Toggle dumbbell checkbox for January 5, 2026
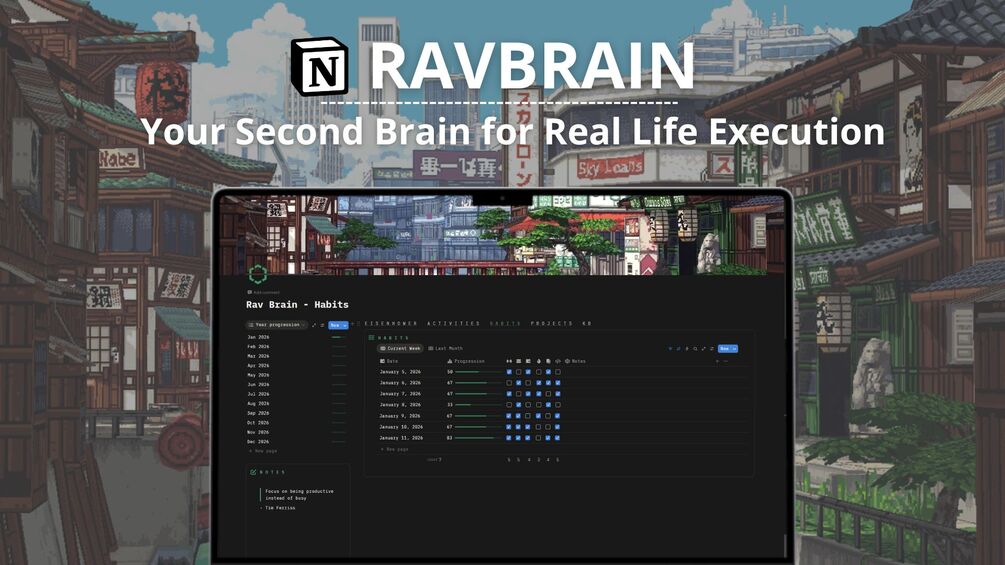The width and height of the screenshot is (1005, 565). [x=509, y=372]
